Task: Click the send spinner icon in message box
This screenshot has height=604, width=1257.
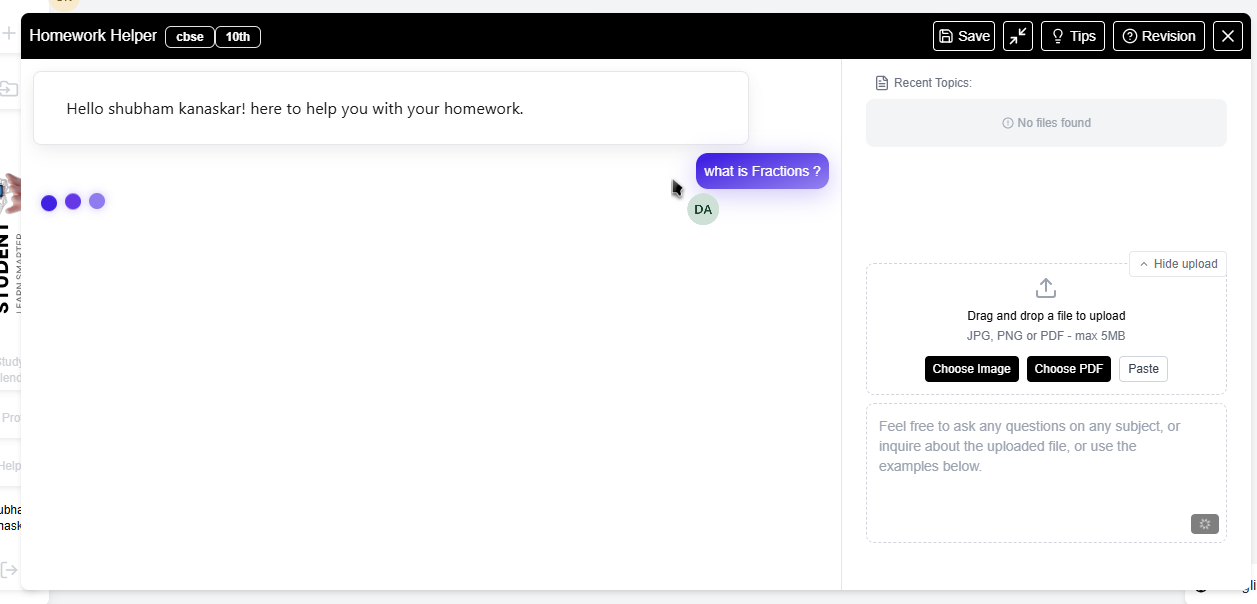Action: point(1204,524)
